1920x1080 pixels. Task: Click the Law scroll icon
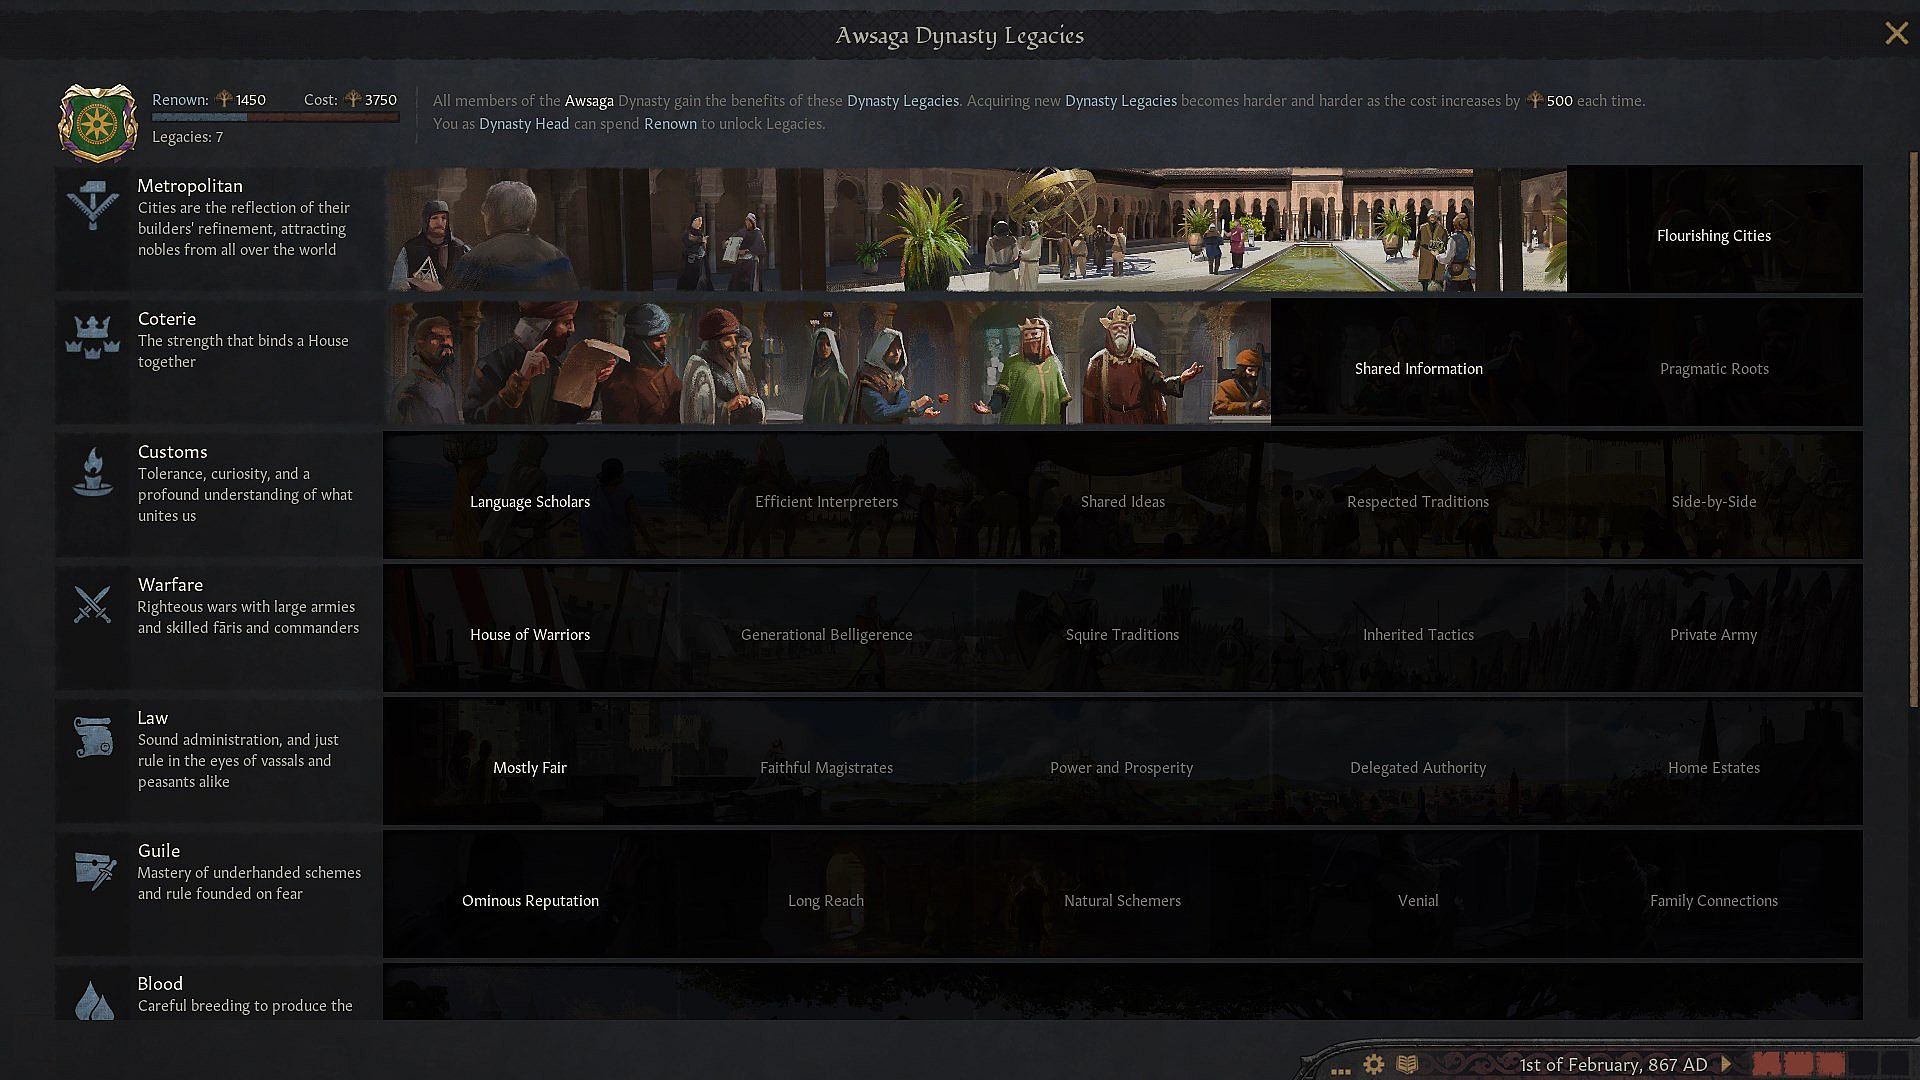click(93, 737)
